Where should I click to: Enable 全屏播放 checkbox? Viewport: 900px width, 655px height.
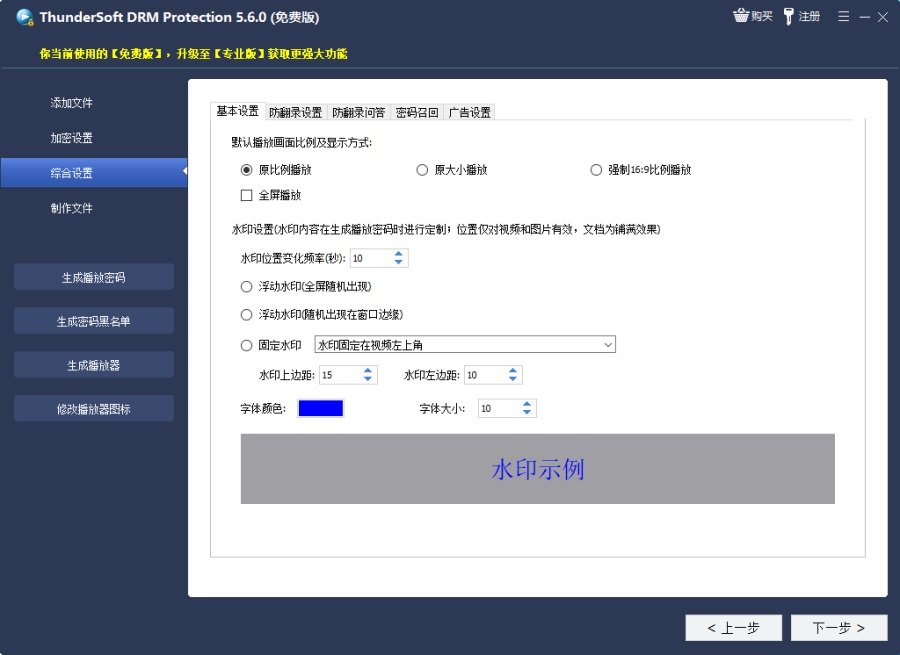pos(246,195)
